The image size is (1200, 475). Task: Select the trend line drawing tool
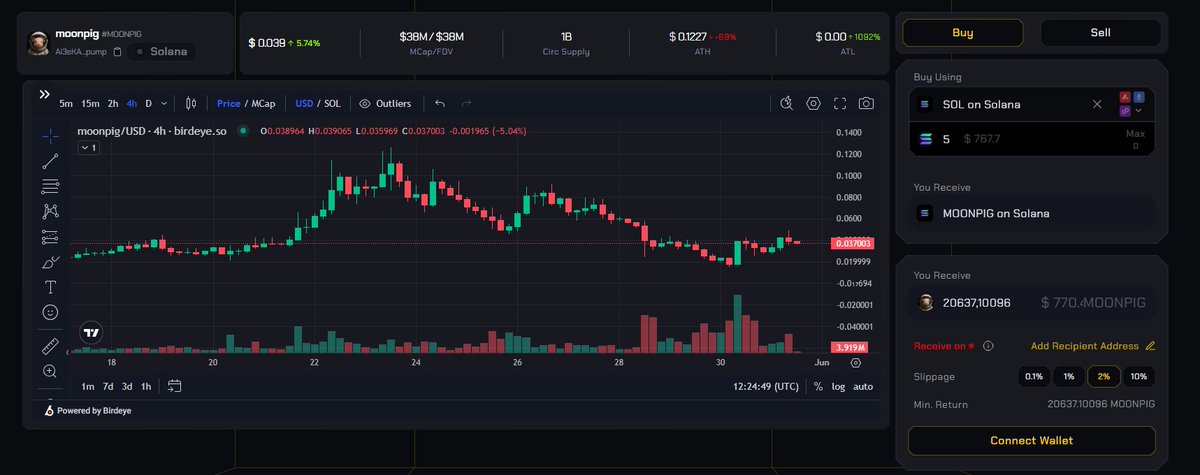[x=50, y=161]
